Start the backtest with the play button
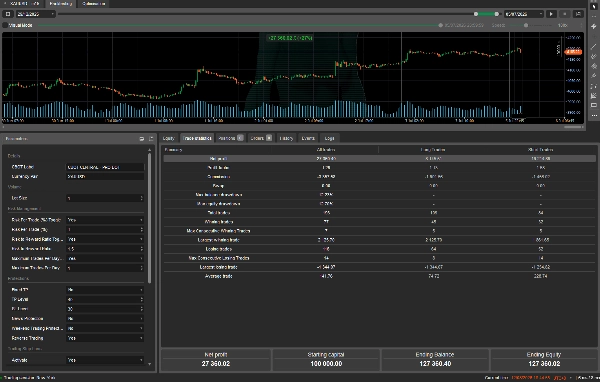This screenshot has height=382, width=600. point(551,14)
